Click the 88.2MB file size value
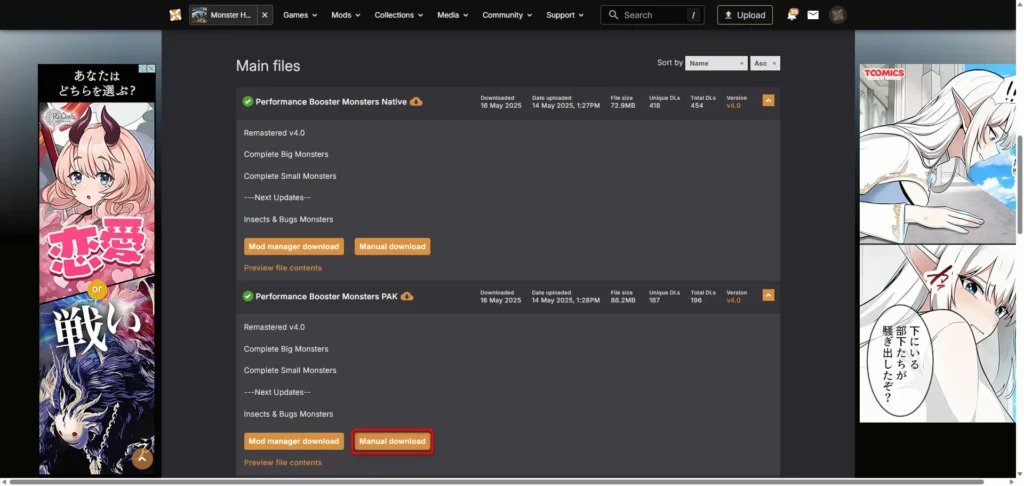 623,300
